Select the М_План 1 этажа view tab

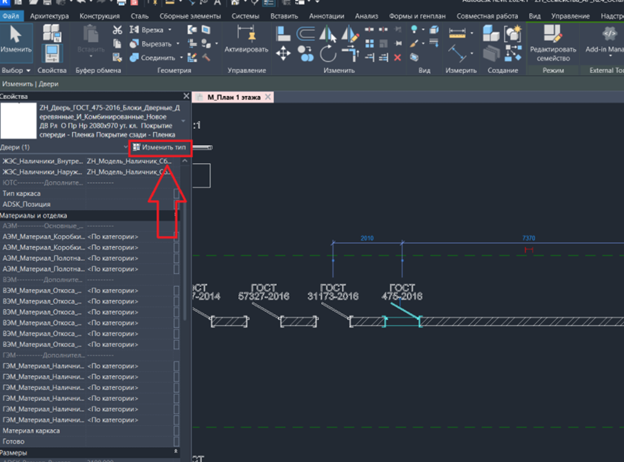(x=234, y=97)
